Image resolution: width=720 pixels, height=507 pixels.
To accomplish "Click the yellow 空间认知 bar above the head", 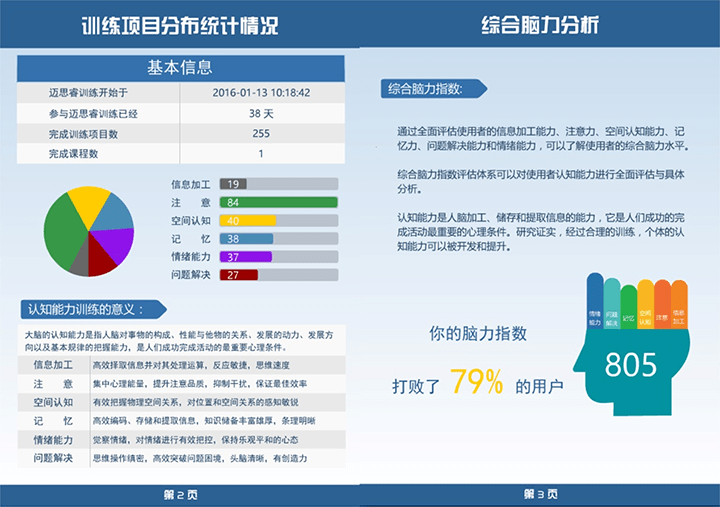I will tap(646, 304).
